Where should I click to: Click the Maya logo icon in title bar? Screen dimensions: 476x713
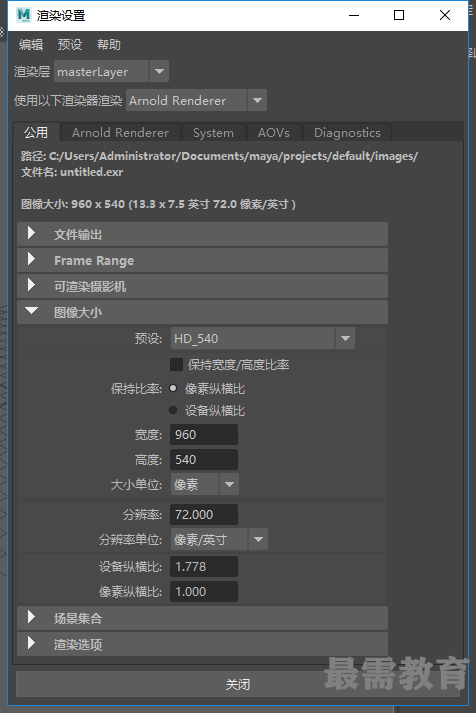pyautogui.click(x=23, y=15)
